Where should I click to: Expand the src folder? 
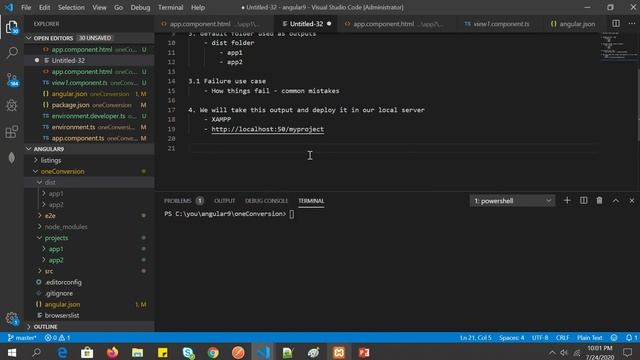click(89, 271)
